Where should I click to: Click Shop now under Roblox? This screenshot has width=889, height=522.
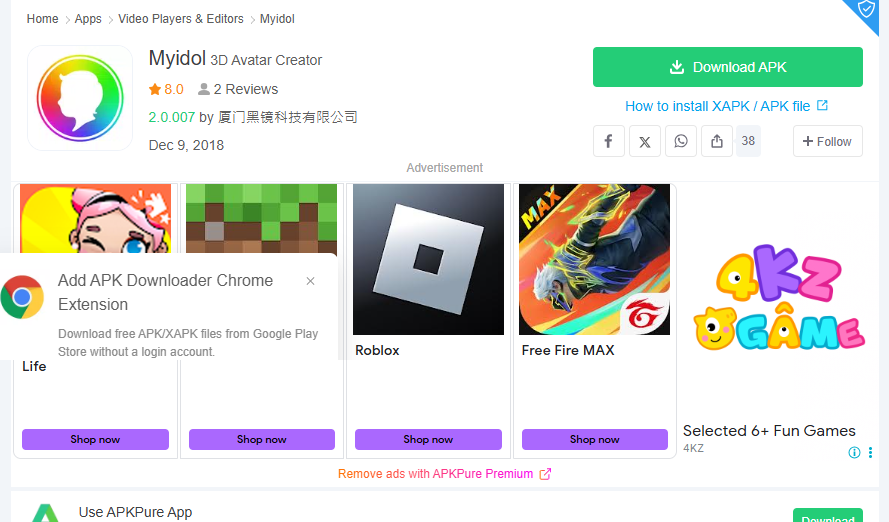428,439
